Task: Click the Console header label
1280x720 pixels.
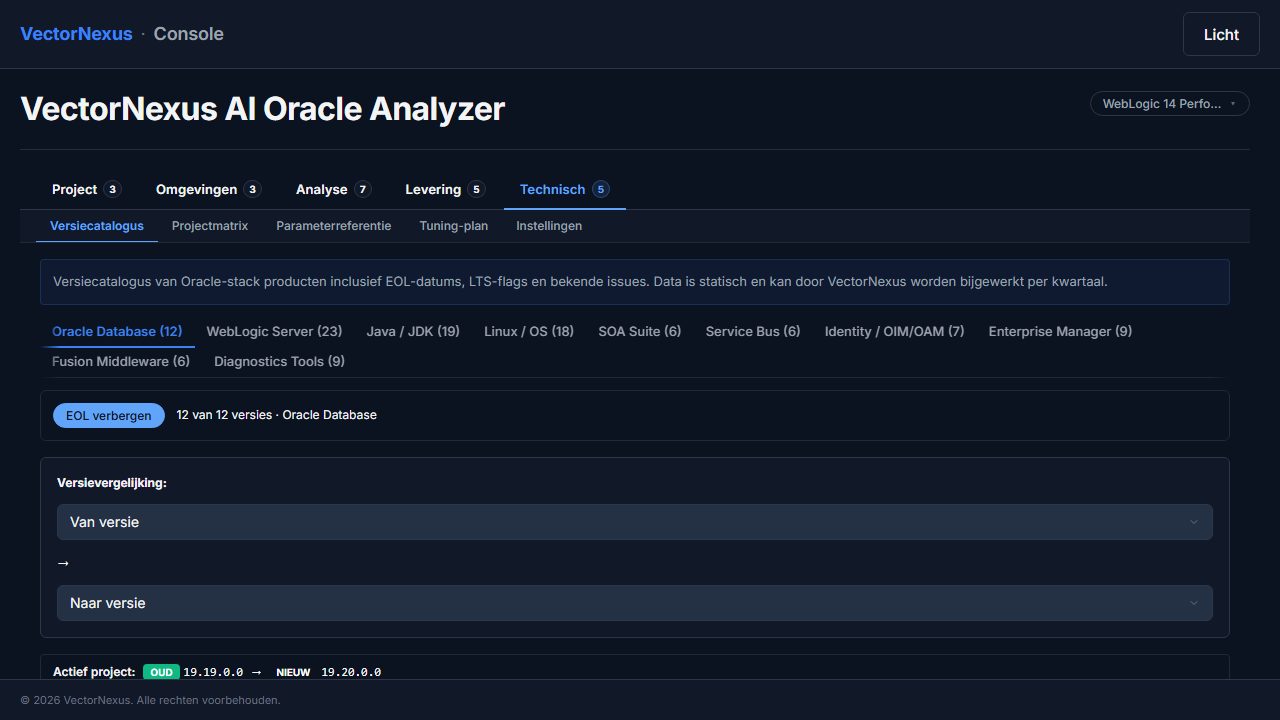Action: click(188, 34)
